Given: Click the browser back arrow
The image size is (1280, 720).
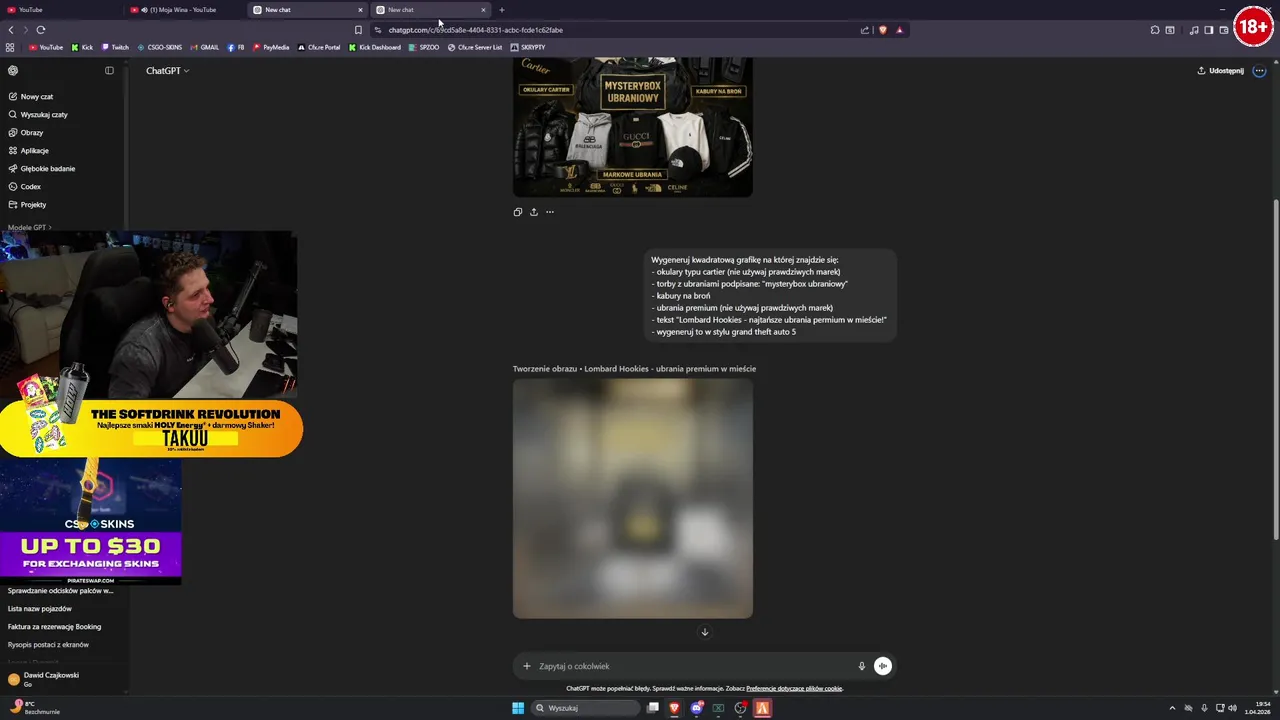Looking at the screenshot, I should (11, 30).
